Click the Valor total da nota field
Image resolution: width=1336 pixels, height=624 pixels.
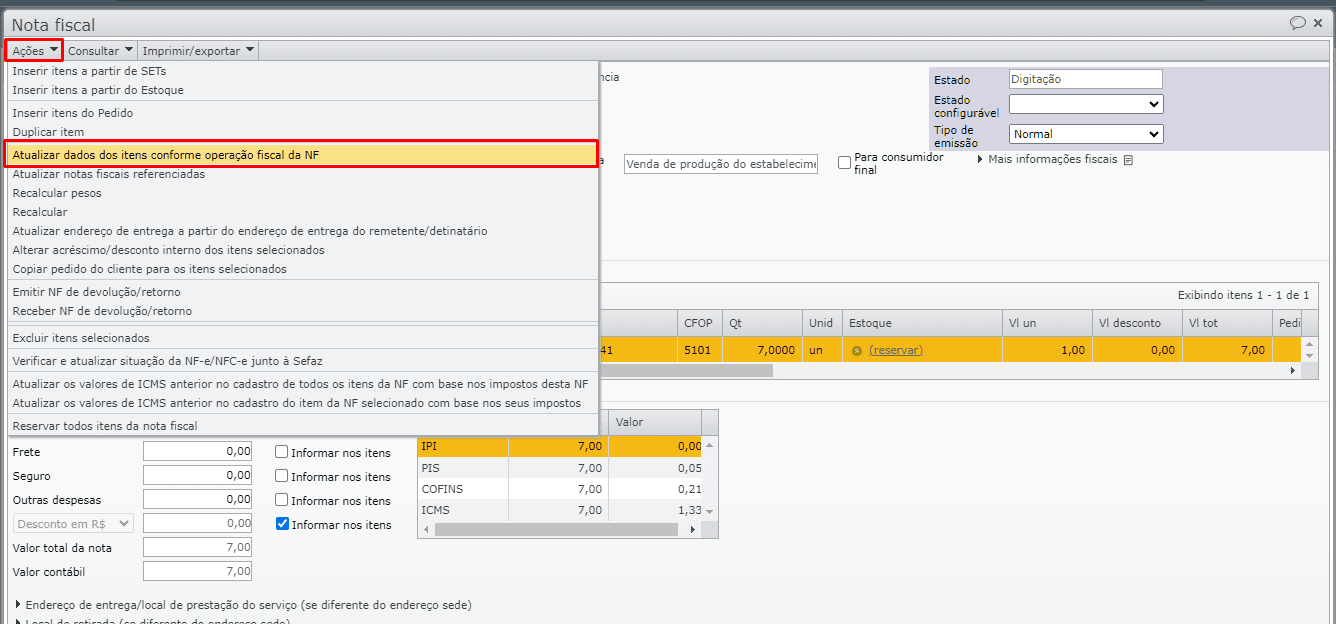198,547
